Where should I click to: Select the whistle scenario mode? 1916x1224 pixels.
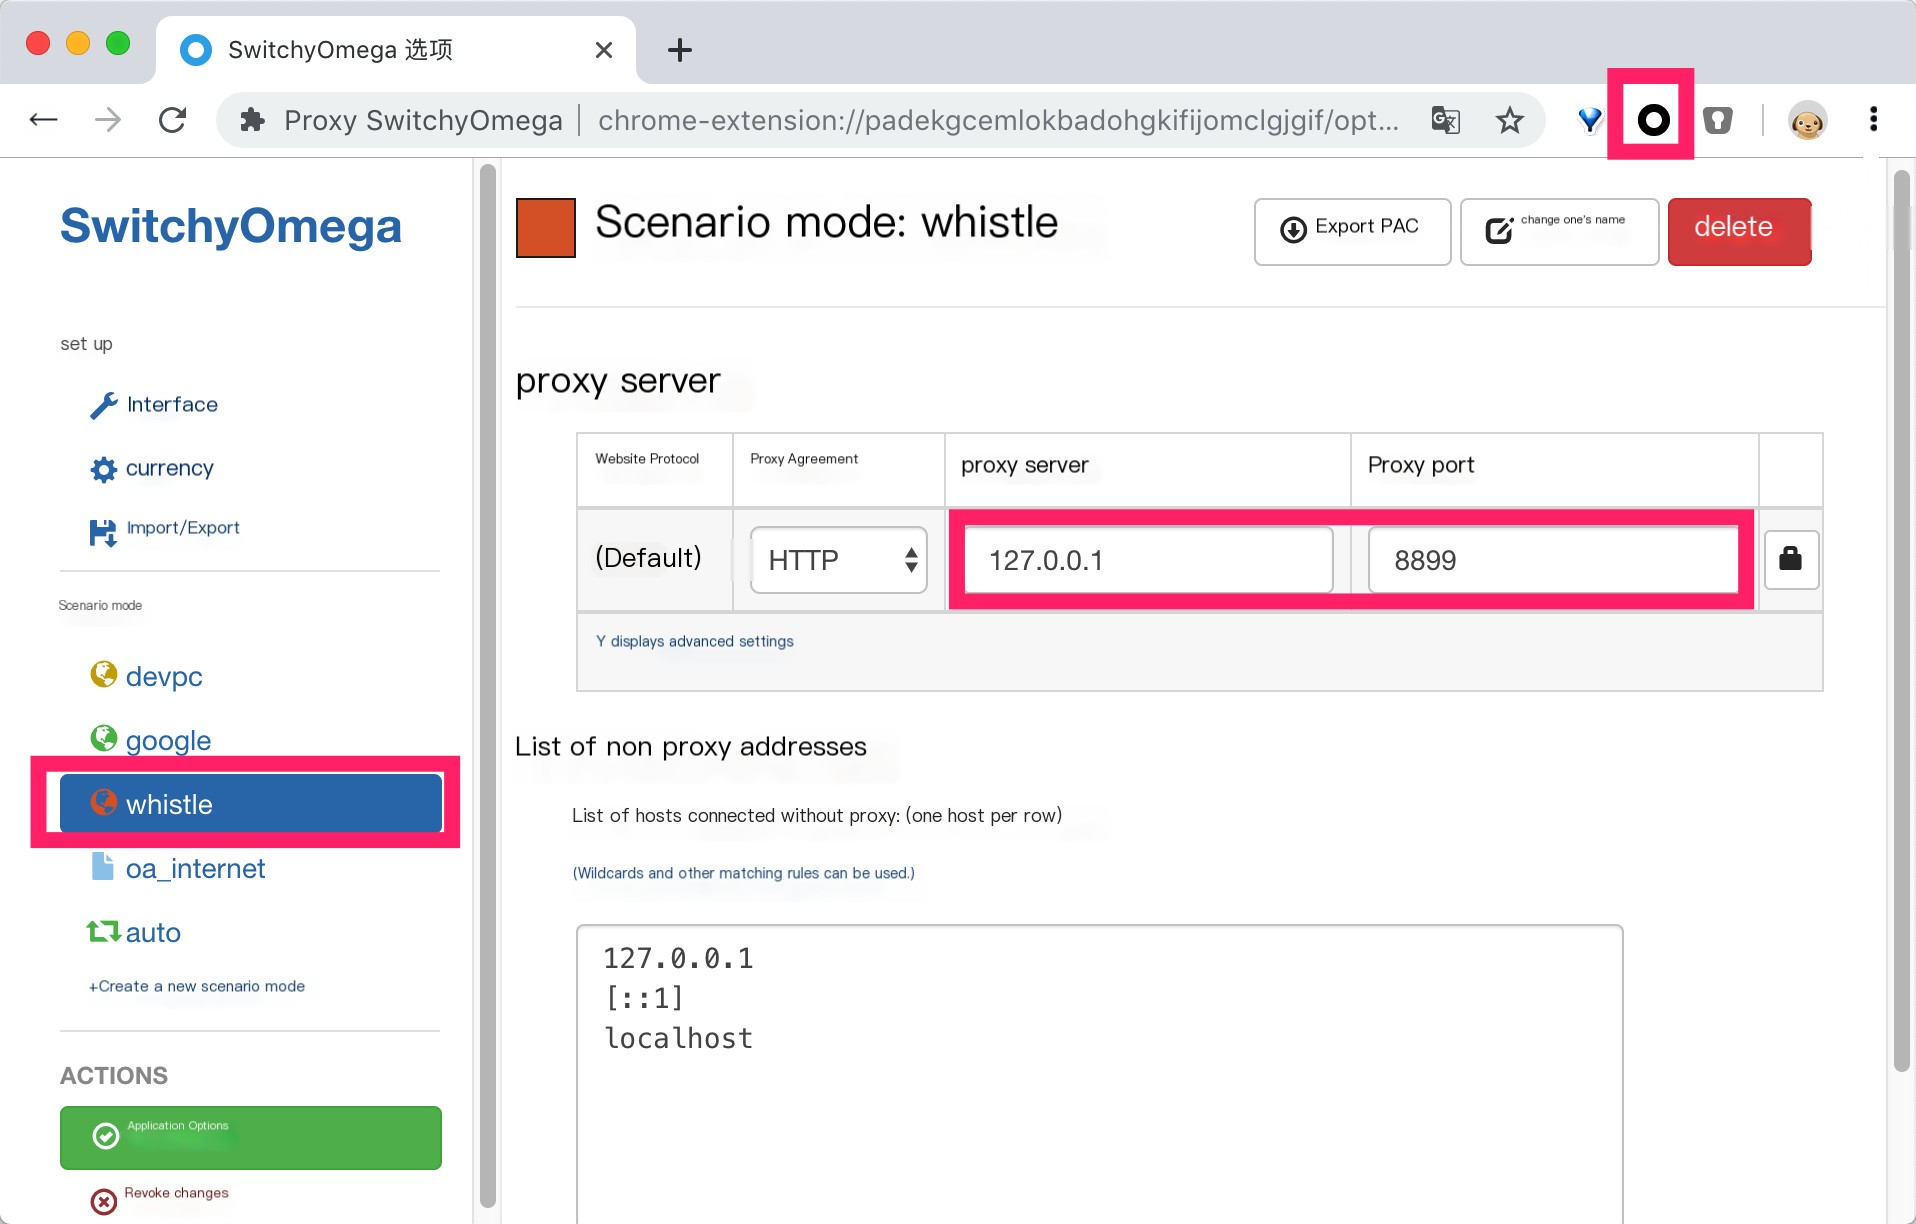click(251, 803)
